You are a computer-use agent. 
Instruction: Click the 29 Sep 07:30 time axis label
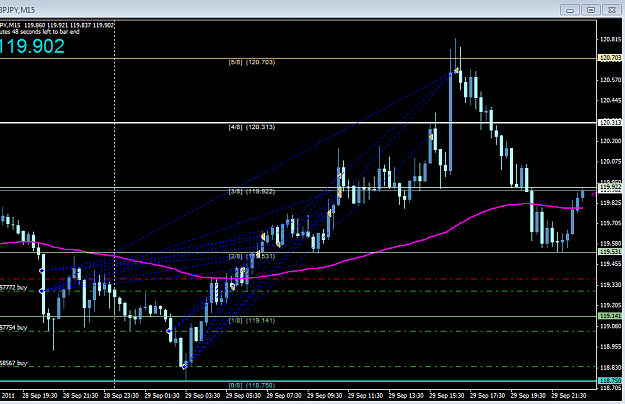[283, 396]
